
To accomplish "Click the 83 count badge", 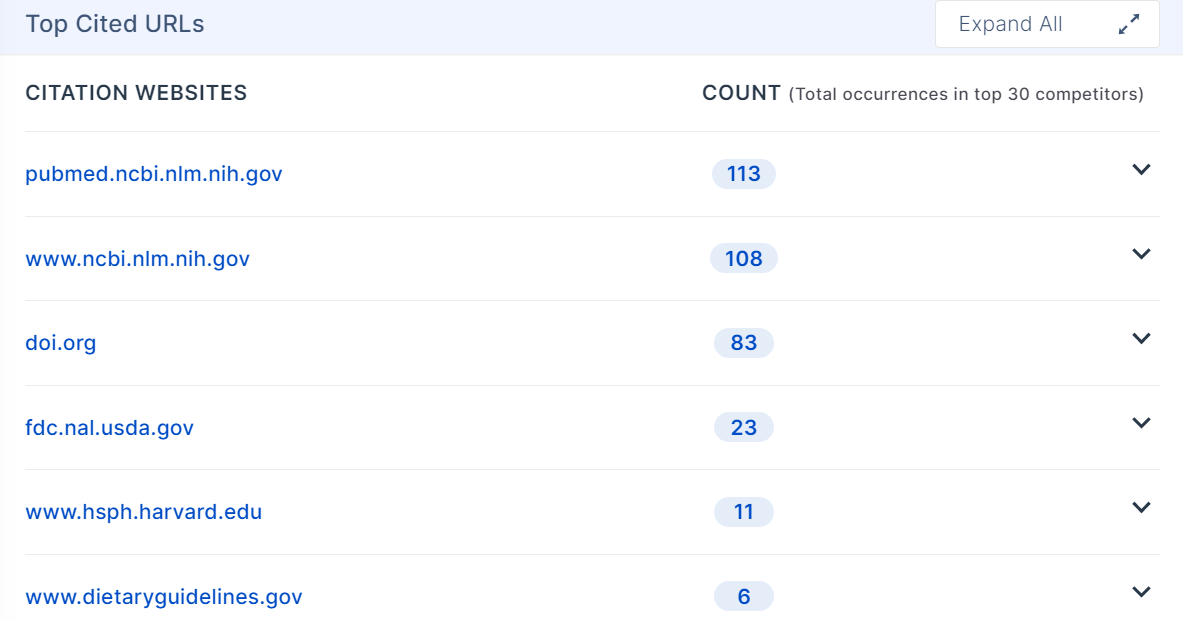I will [744, 343].
